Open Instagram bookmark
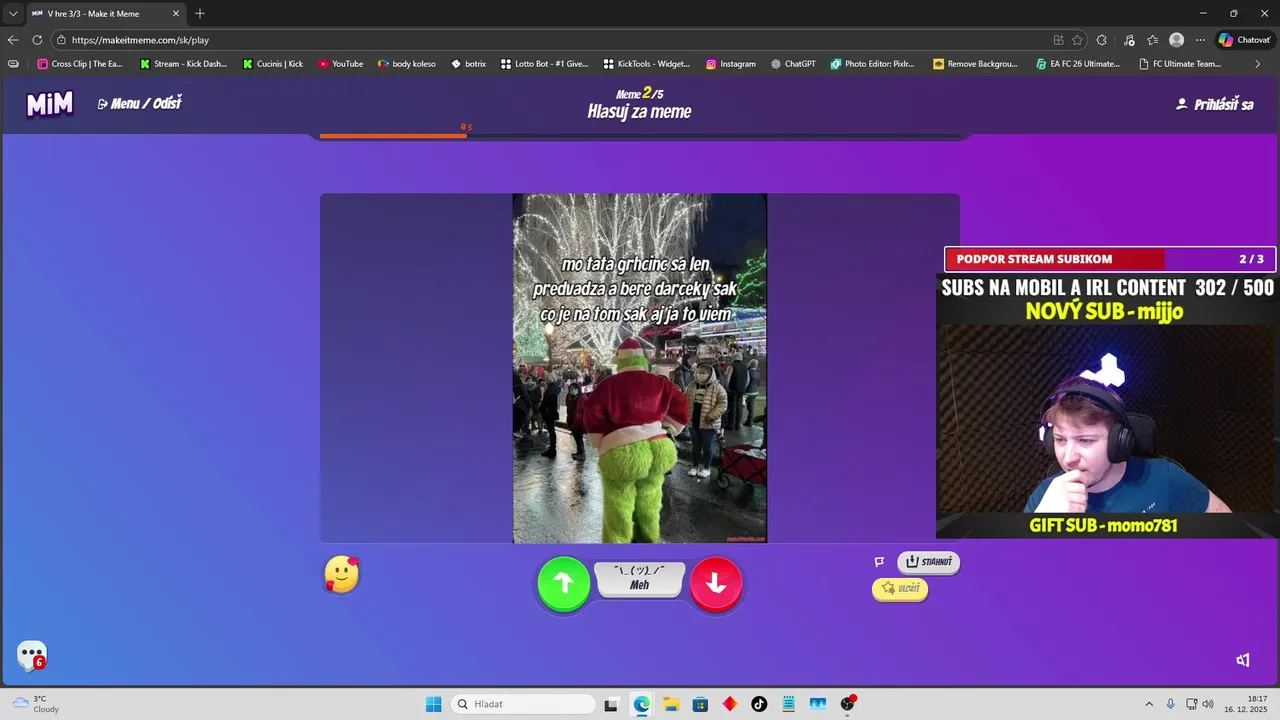The image size is (1280, 720). pos(731,64)
